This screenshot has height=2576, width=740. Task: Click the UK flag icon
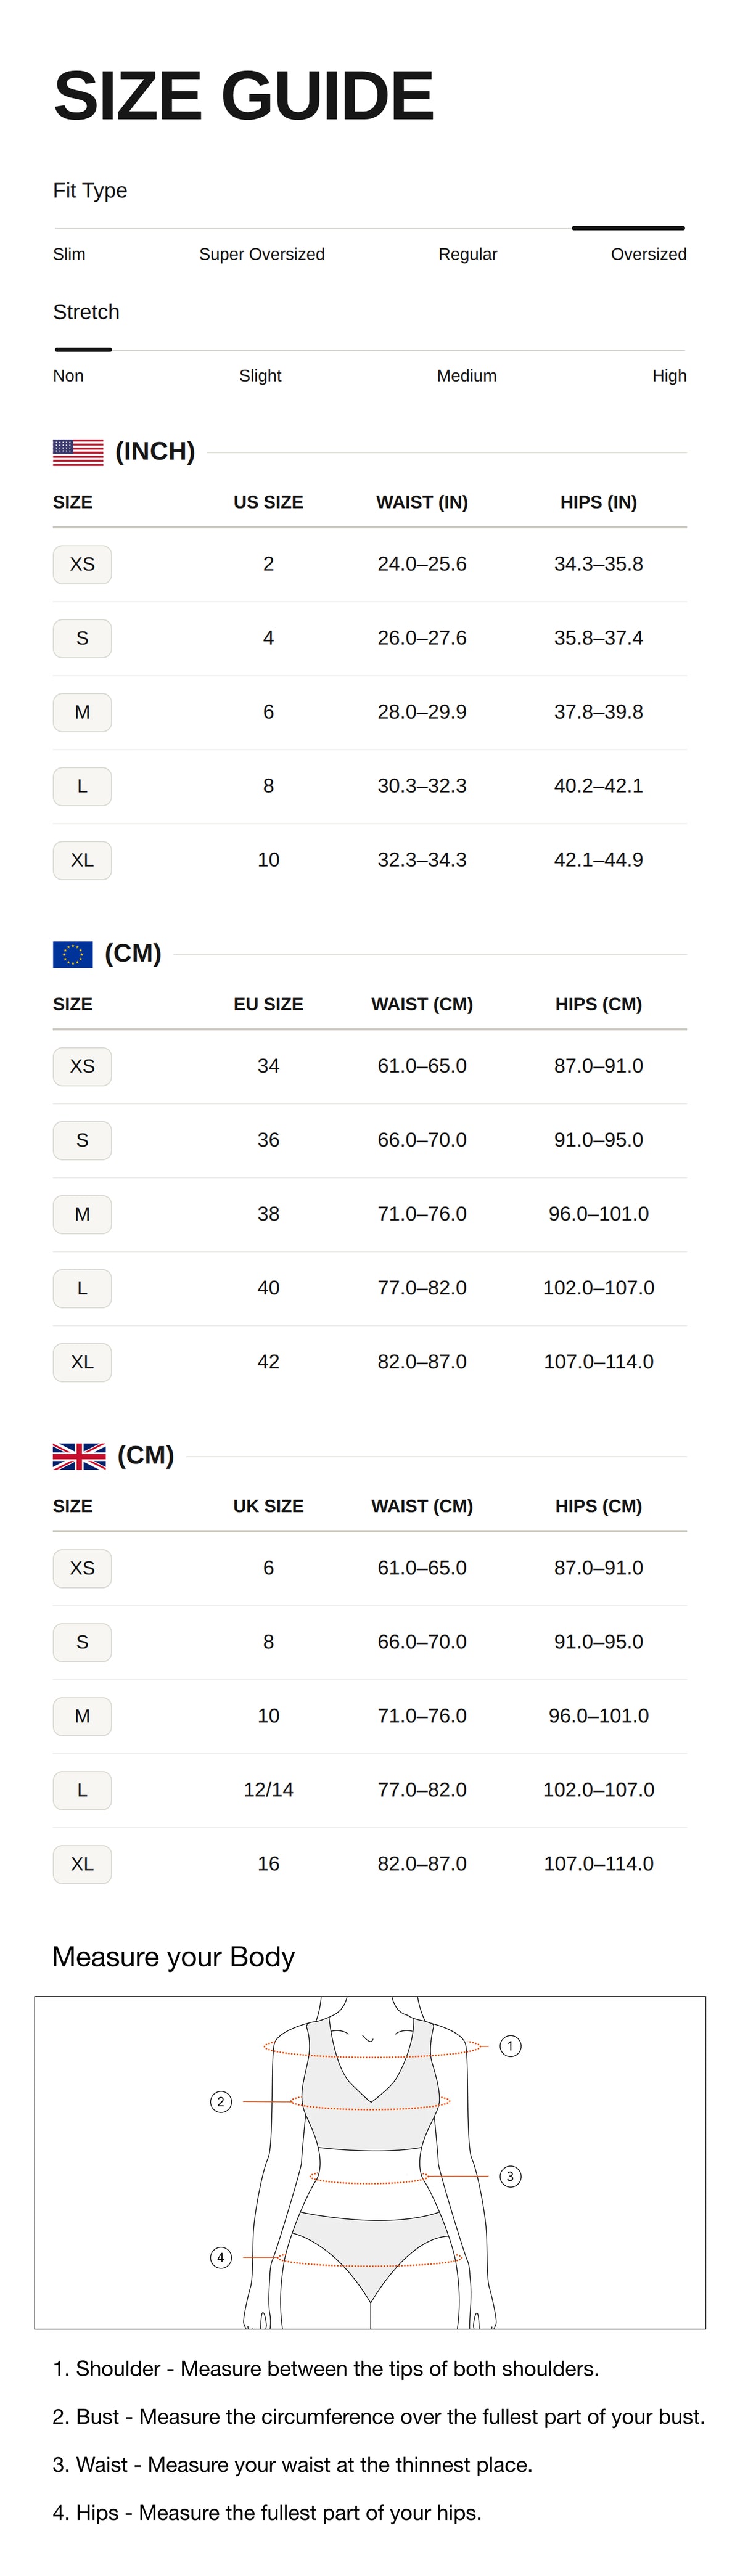[79, 1456]
